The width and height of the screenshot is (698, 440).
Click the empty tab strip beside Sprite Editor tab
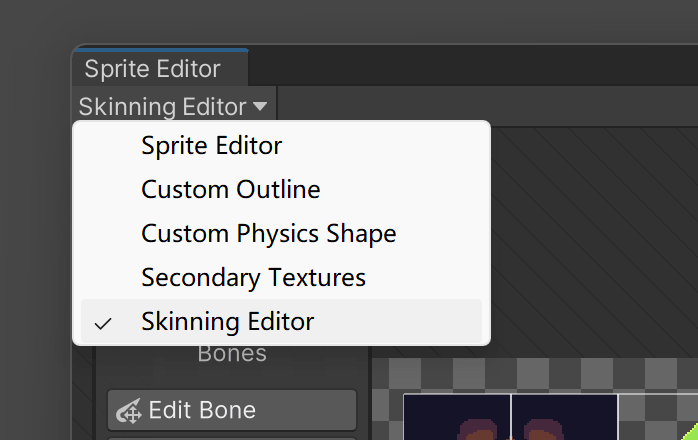pos(473,67)
